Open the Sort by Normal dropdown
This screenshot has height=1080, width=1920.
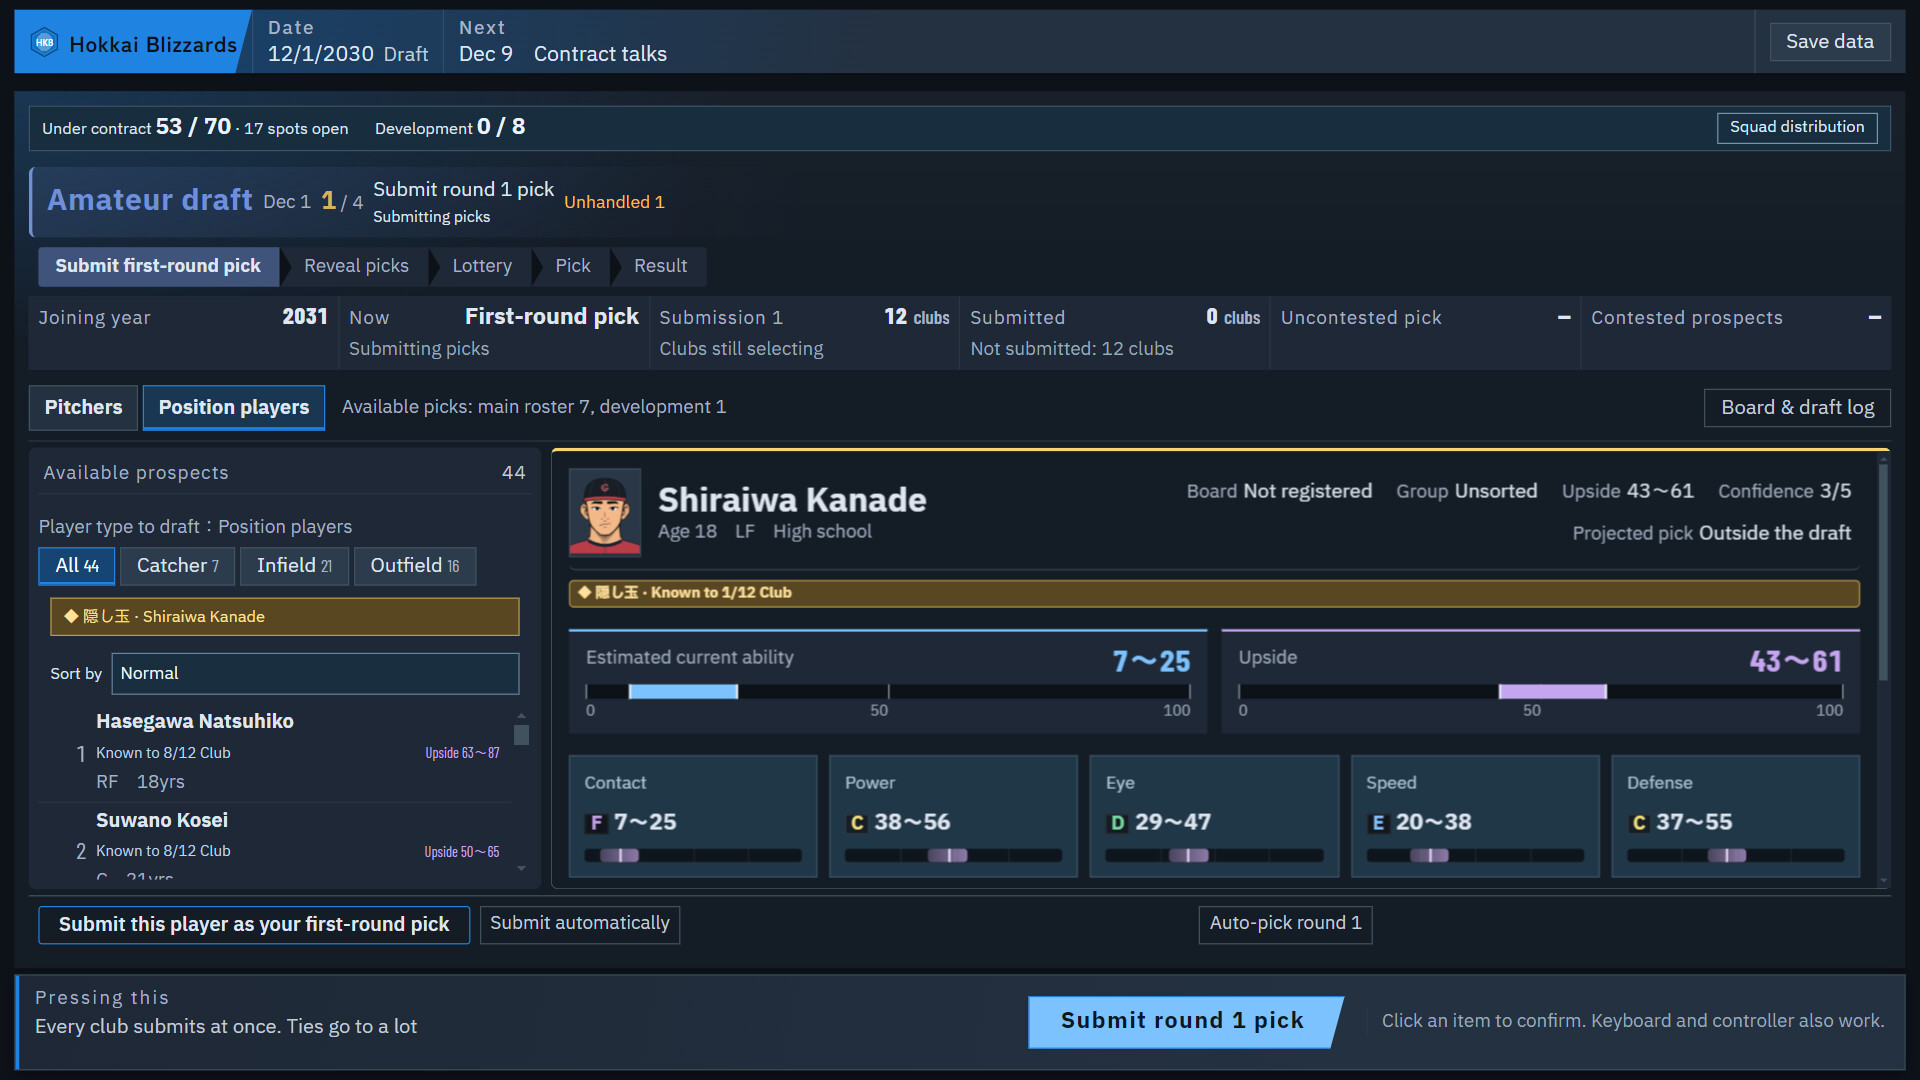point(315,674)
